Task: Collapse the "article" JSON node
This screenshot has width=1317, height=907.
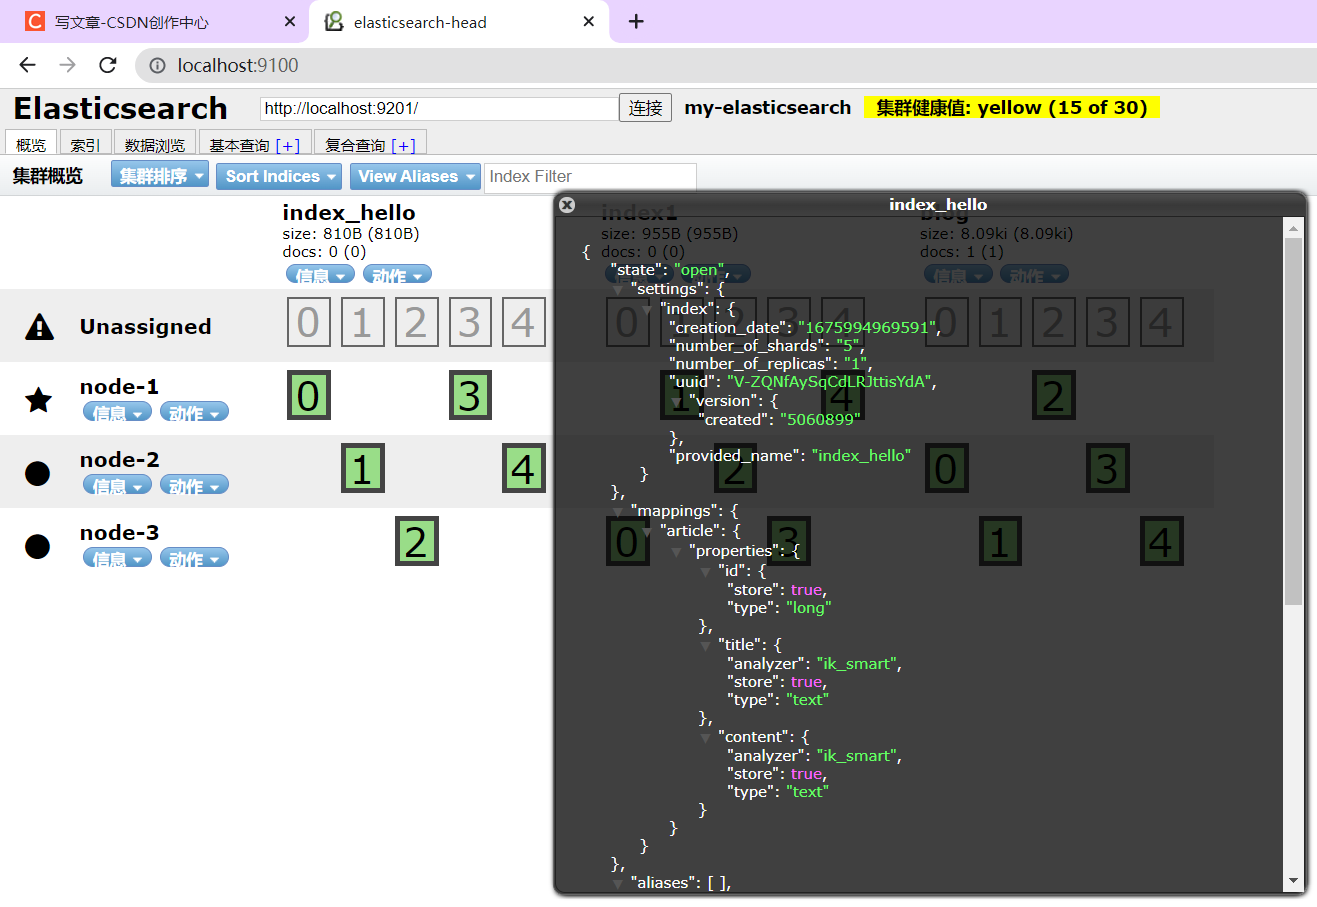Action: click(647, 532)
